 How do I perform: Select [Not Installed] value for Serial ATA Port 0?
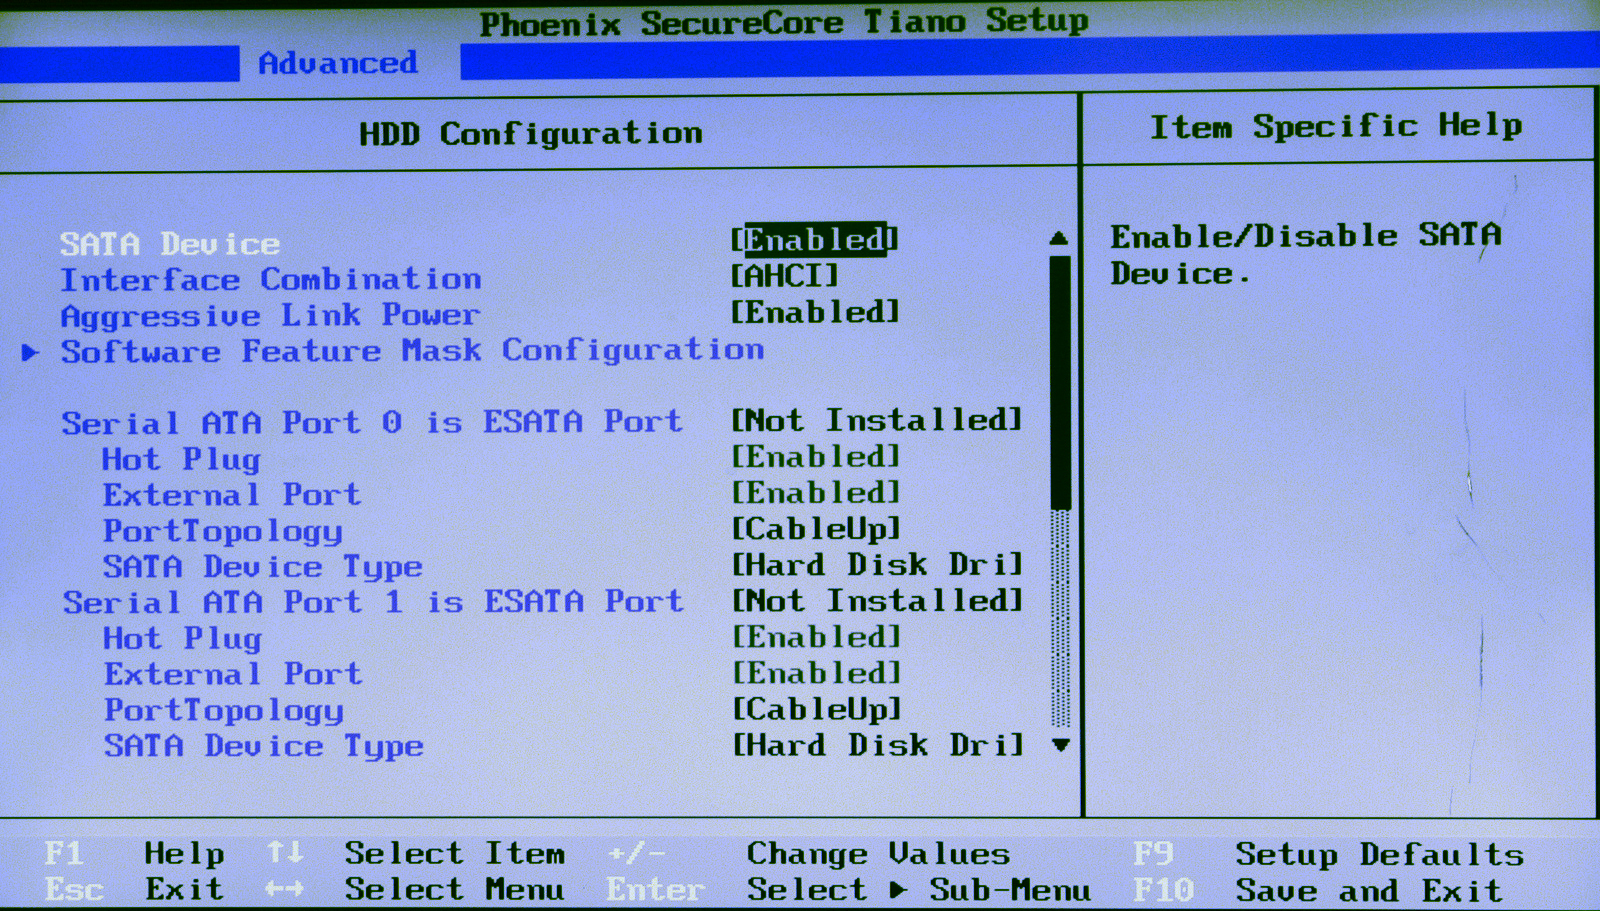click(x=877, y=420)
